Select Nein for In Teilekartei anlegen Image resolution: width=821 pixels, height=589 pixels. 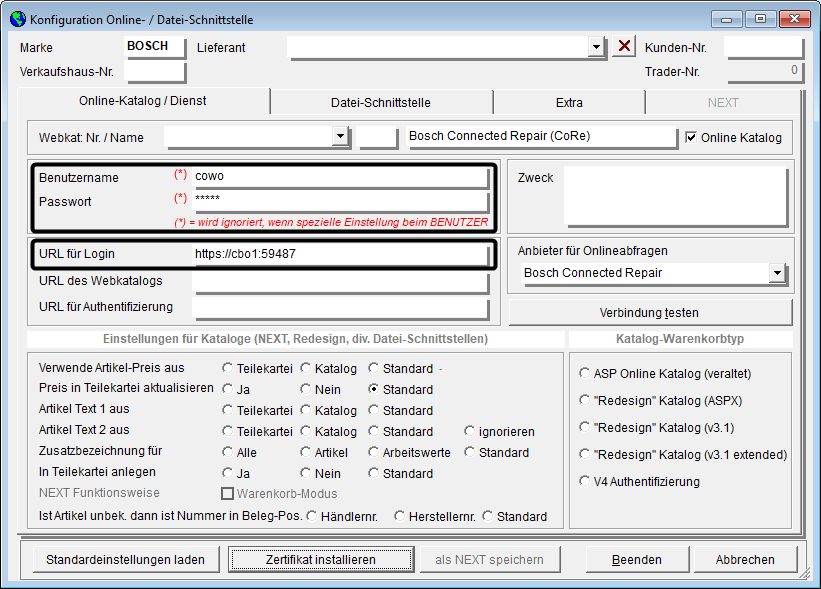click(x=305, y=473)
